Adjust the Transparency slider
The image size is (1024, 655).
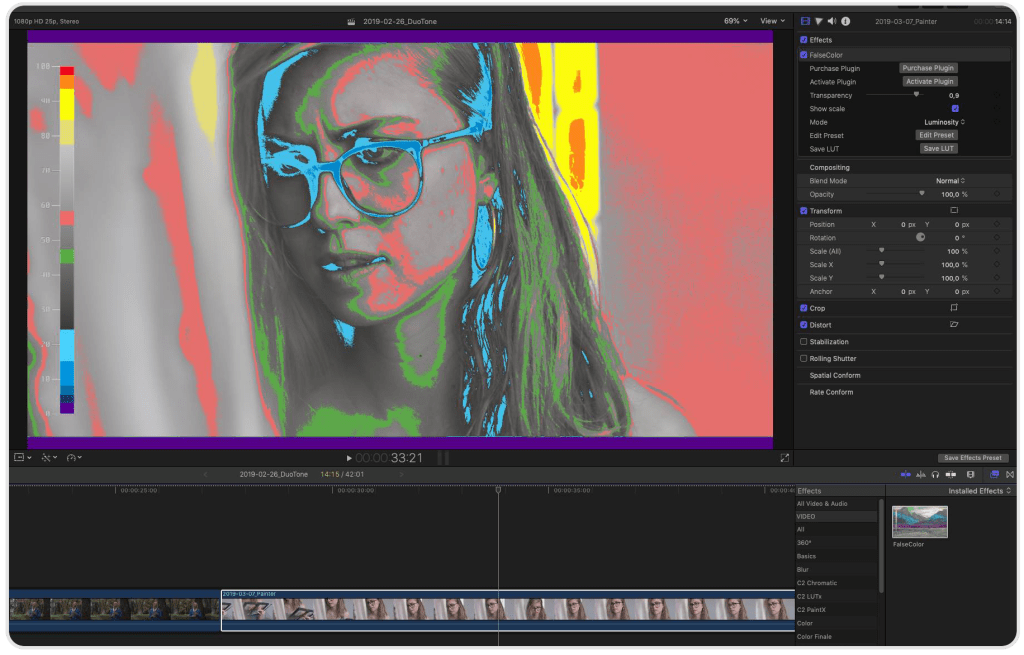[x=917, y=94]
